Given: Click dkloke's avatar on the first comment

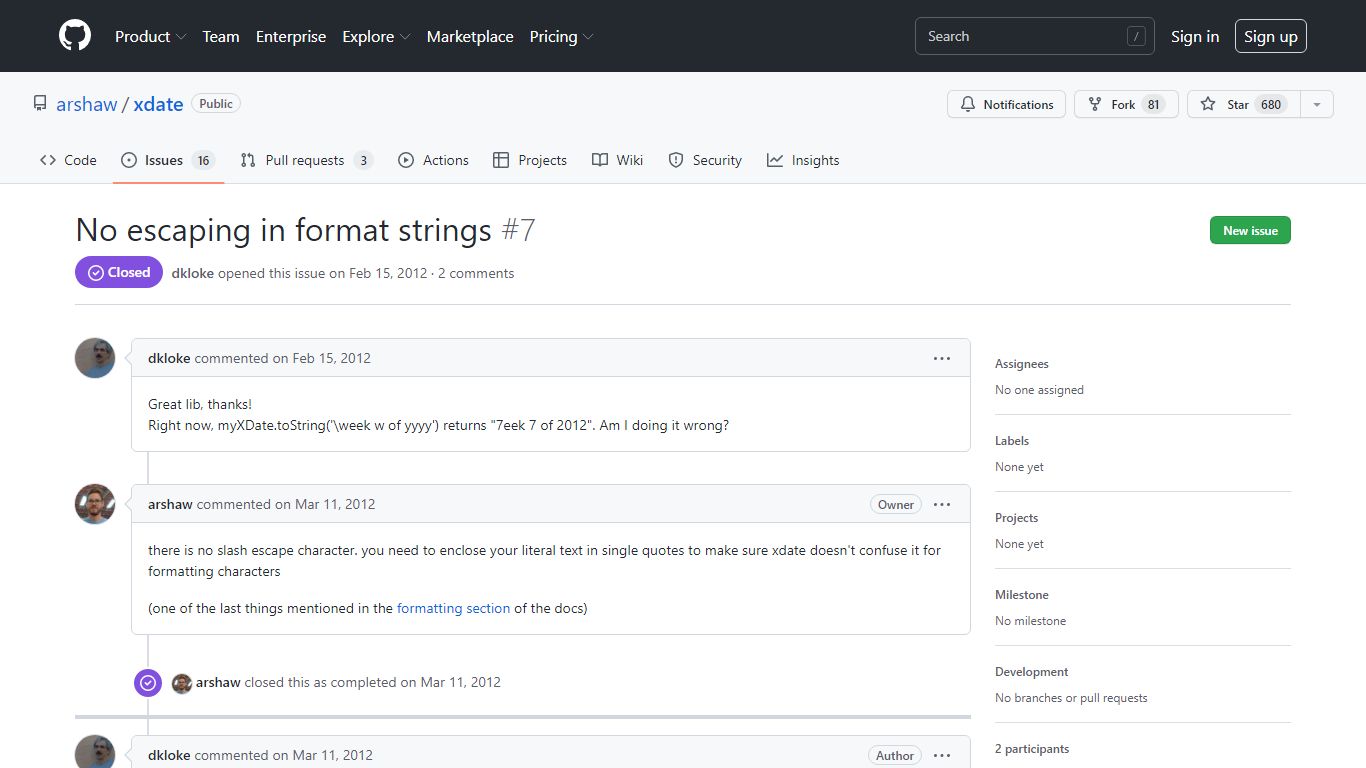Looking at the screenshot, I should click(95, 358).
